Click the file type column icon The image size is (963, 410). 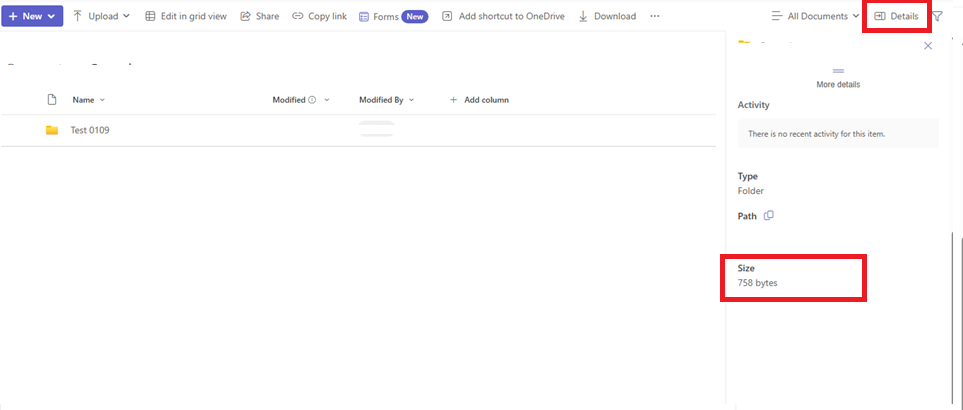(52, 99)
